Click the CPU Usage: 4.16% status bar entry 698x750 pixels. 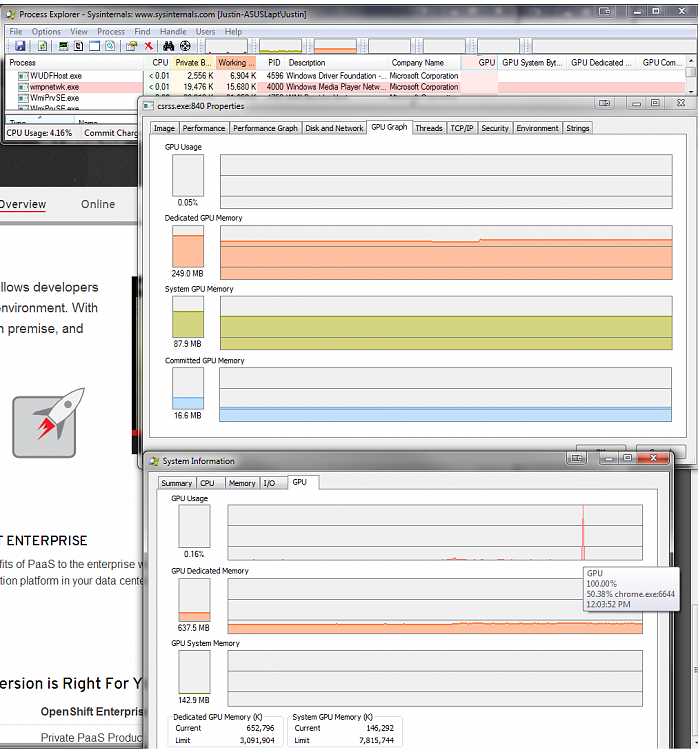click(x=39, y=133)
